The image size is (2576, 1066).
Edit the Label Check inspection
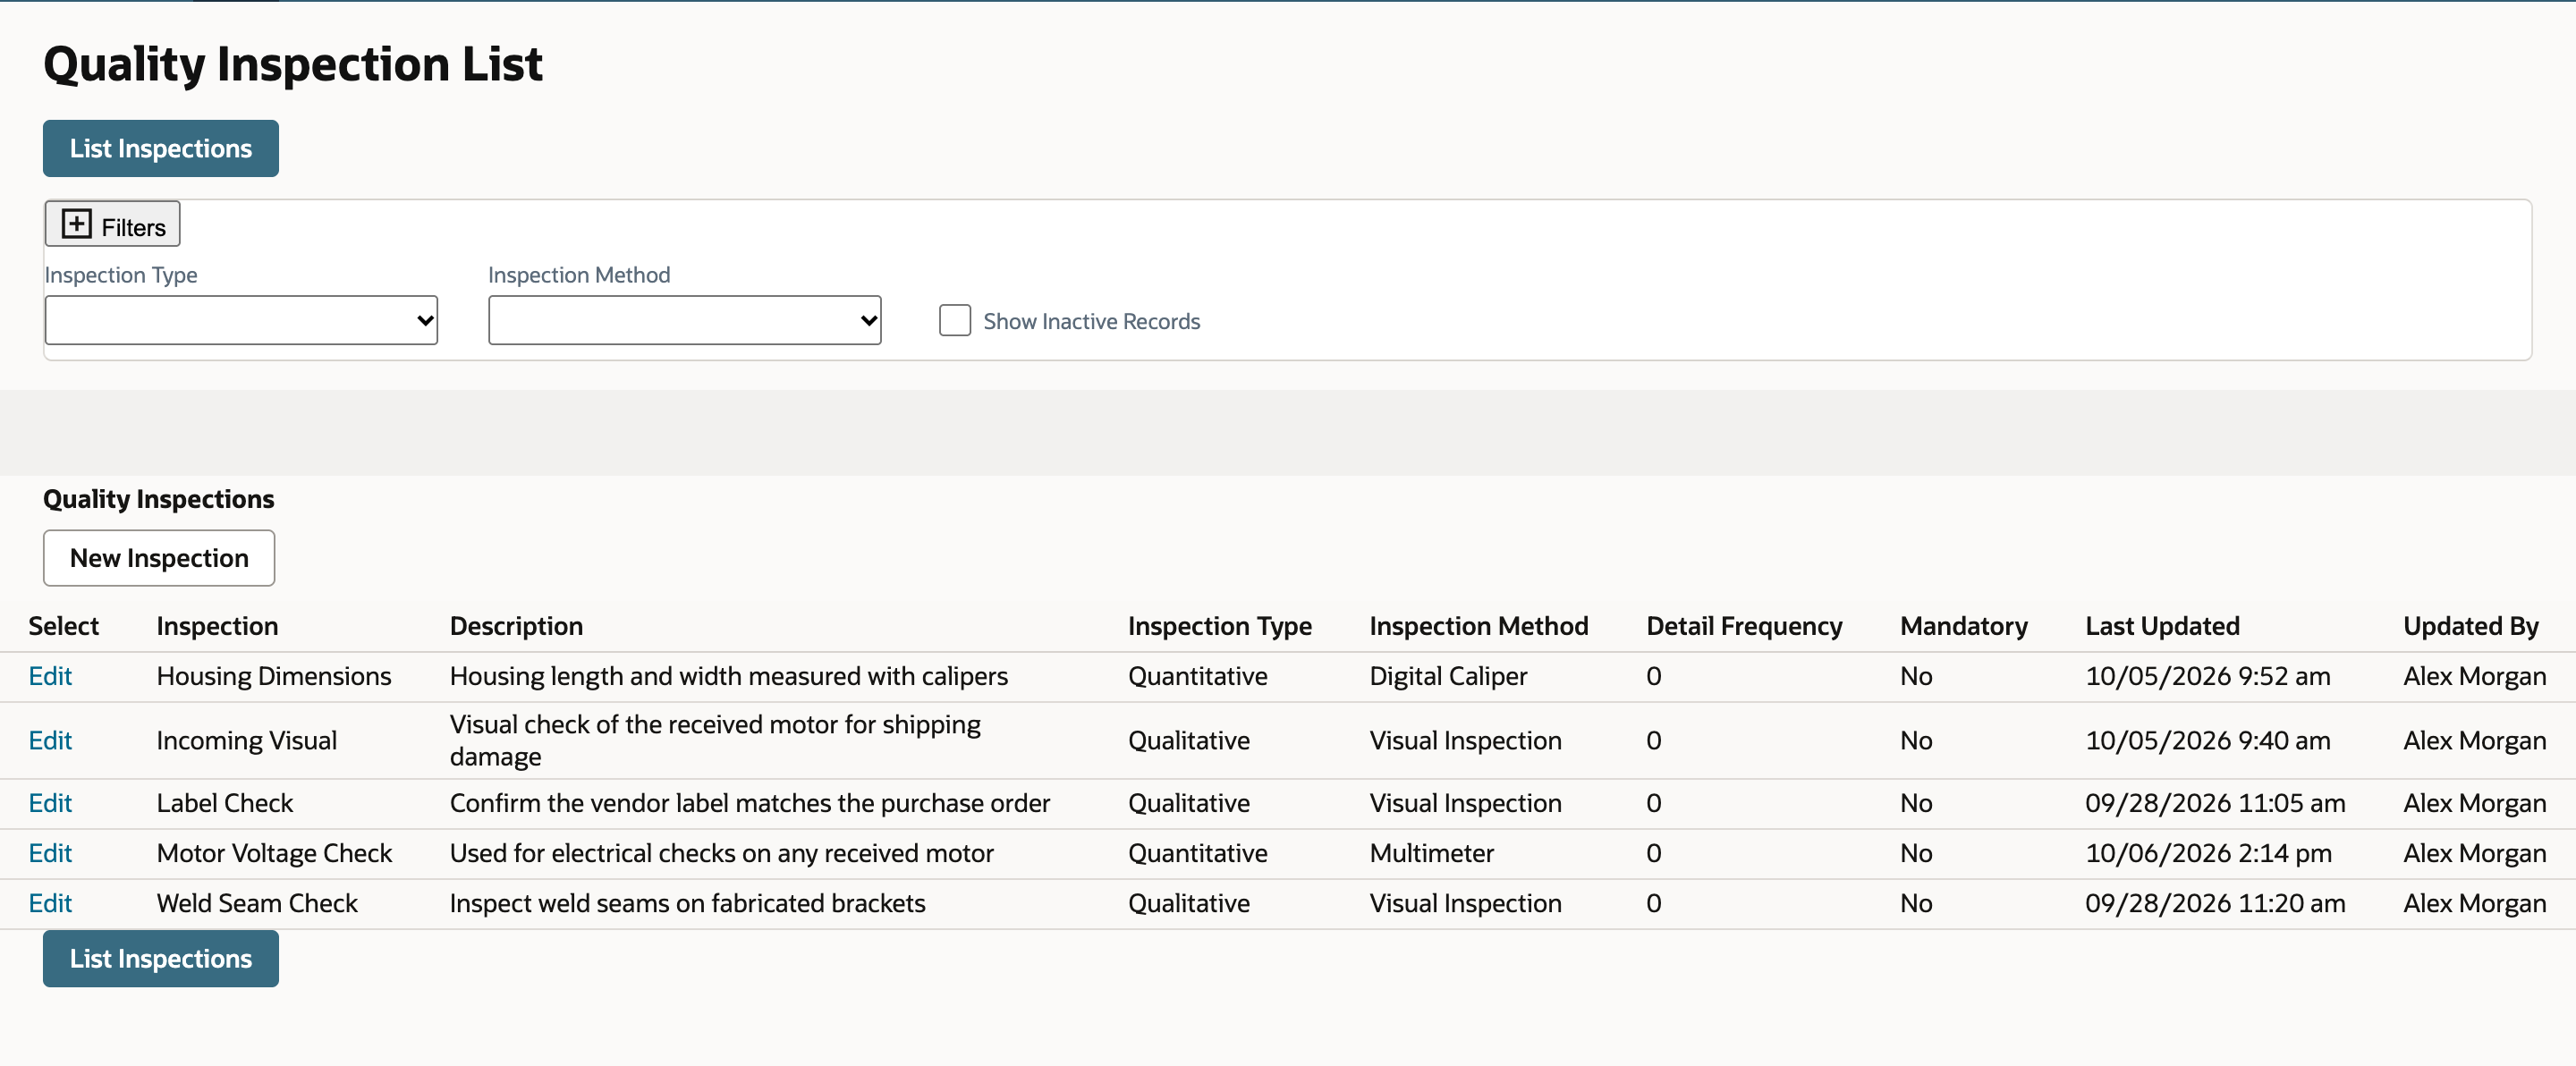(50, 803)
